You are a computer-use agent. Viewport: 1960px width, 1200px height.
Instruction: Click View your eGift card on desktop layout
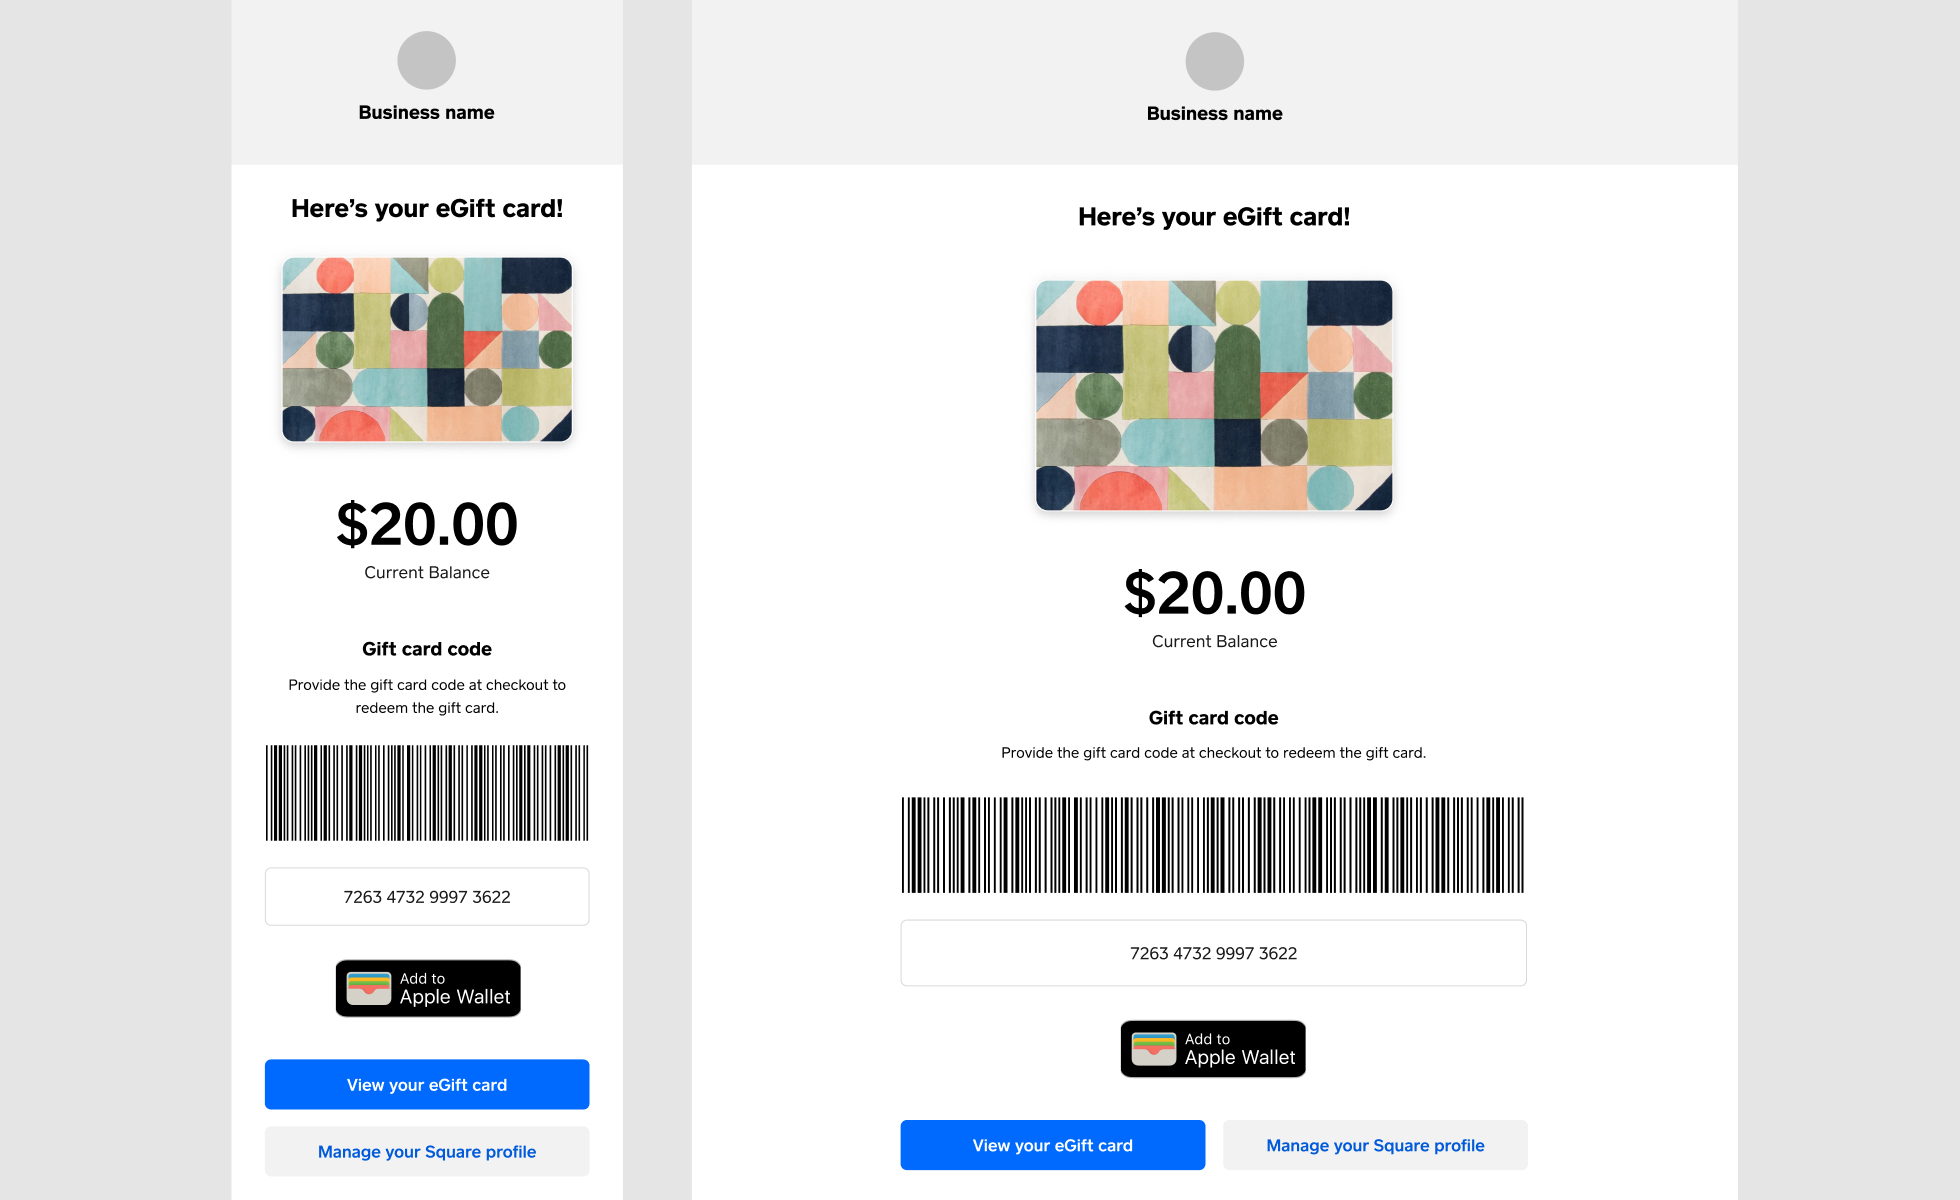tap(1052, 1145)
